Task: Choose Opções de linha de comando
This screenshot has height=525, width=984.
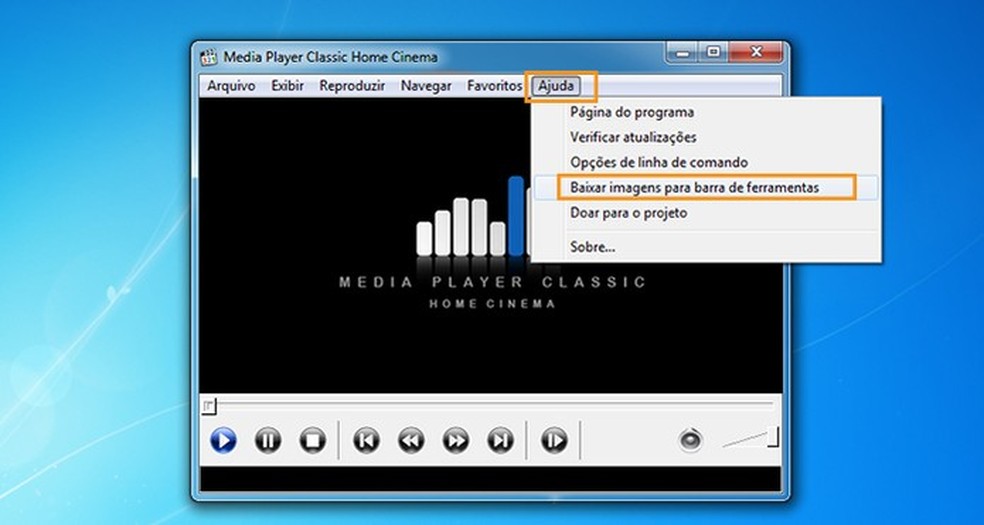Action: tap(706, 162)
